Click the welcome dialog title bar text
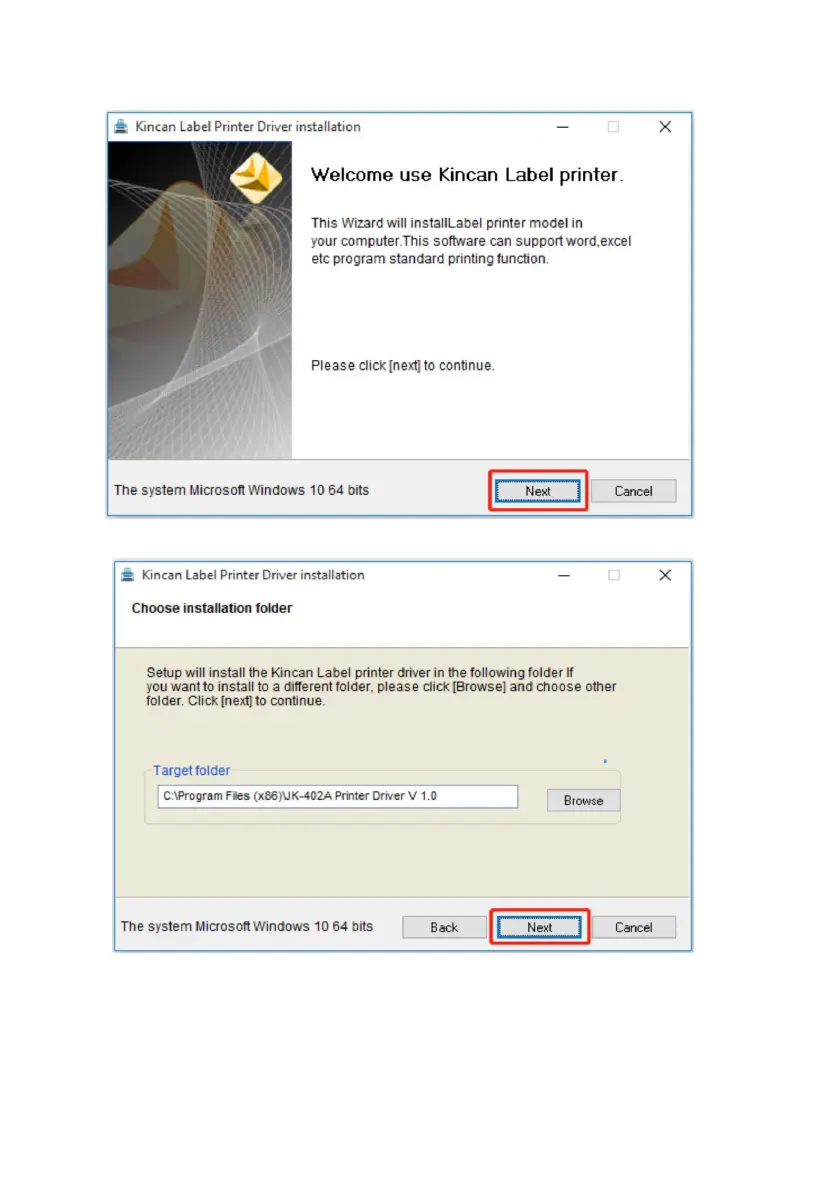The height and width of the screenshot is (1190, 838). [247, 127]
